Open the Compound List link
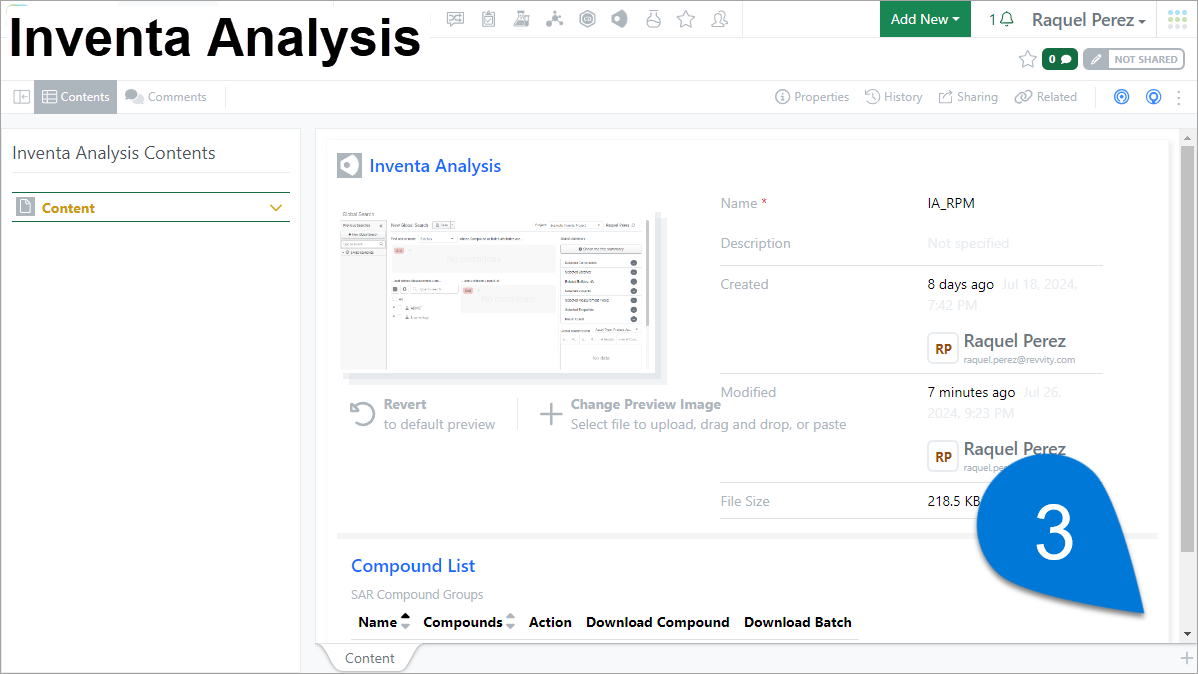The width and height of the screenshot is (1198, 674). coord(413,565)
